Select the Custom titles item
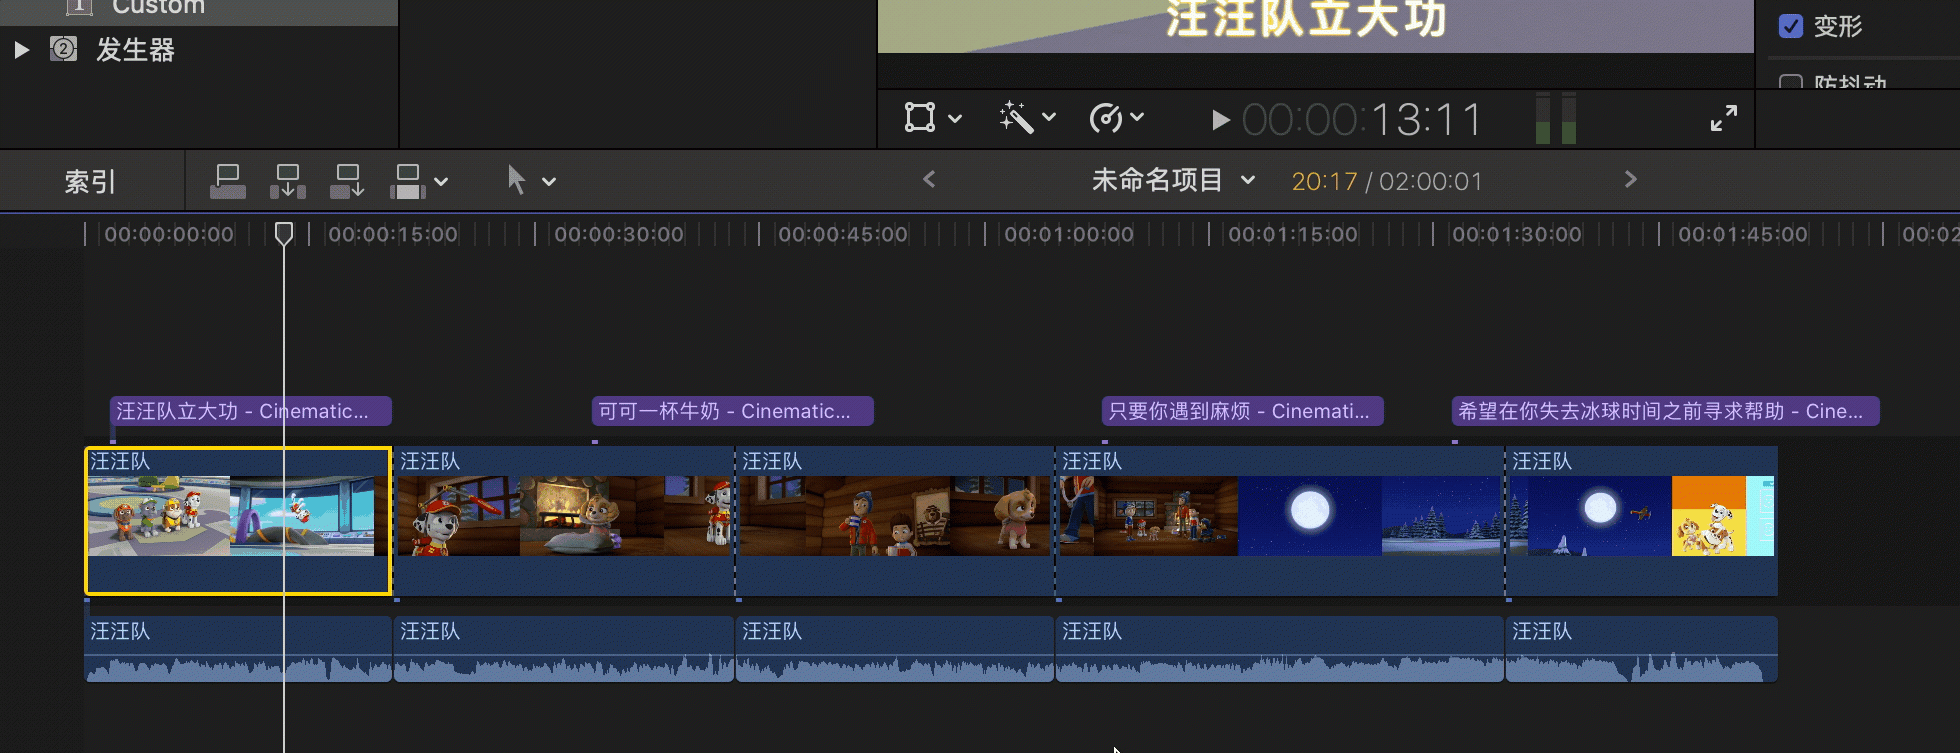This screenshot has width=1960, height=753. [158, 7]
